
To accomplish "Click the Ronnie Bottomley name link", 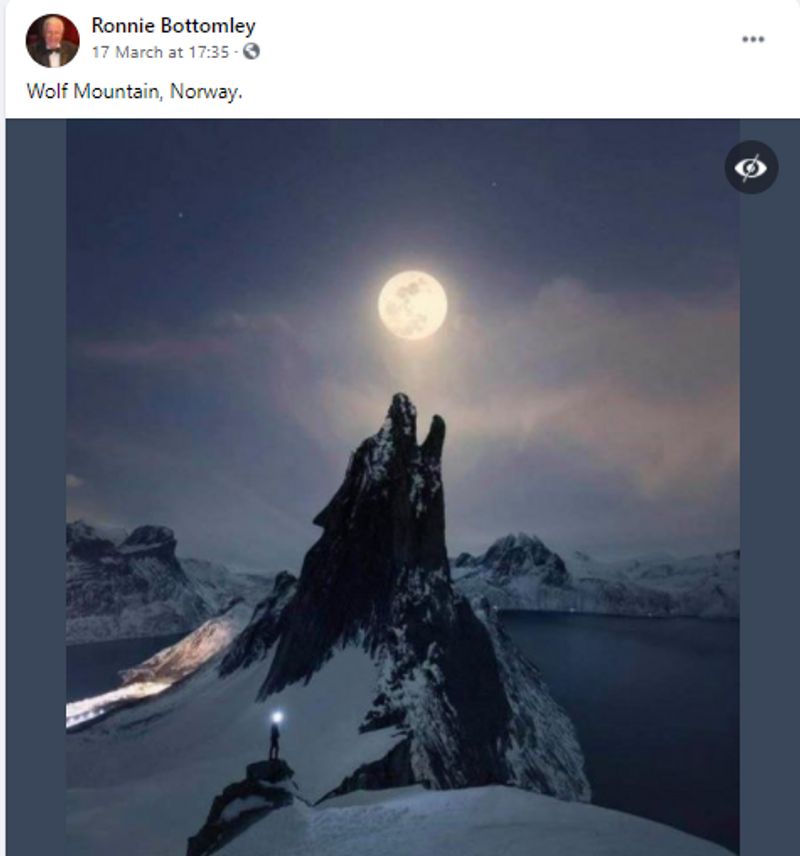I will tap(173, 26).
